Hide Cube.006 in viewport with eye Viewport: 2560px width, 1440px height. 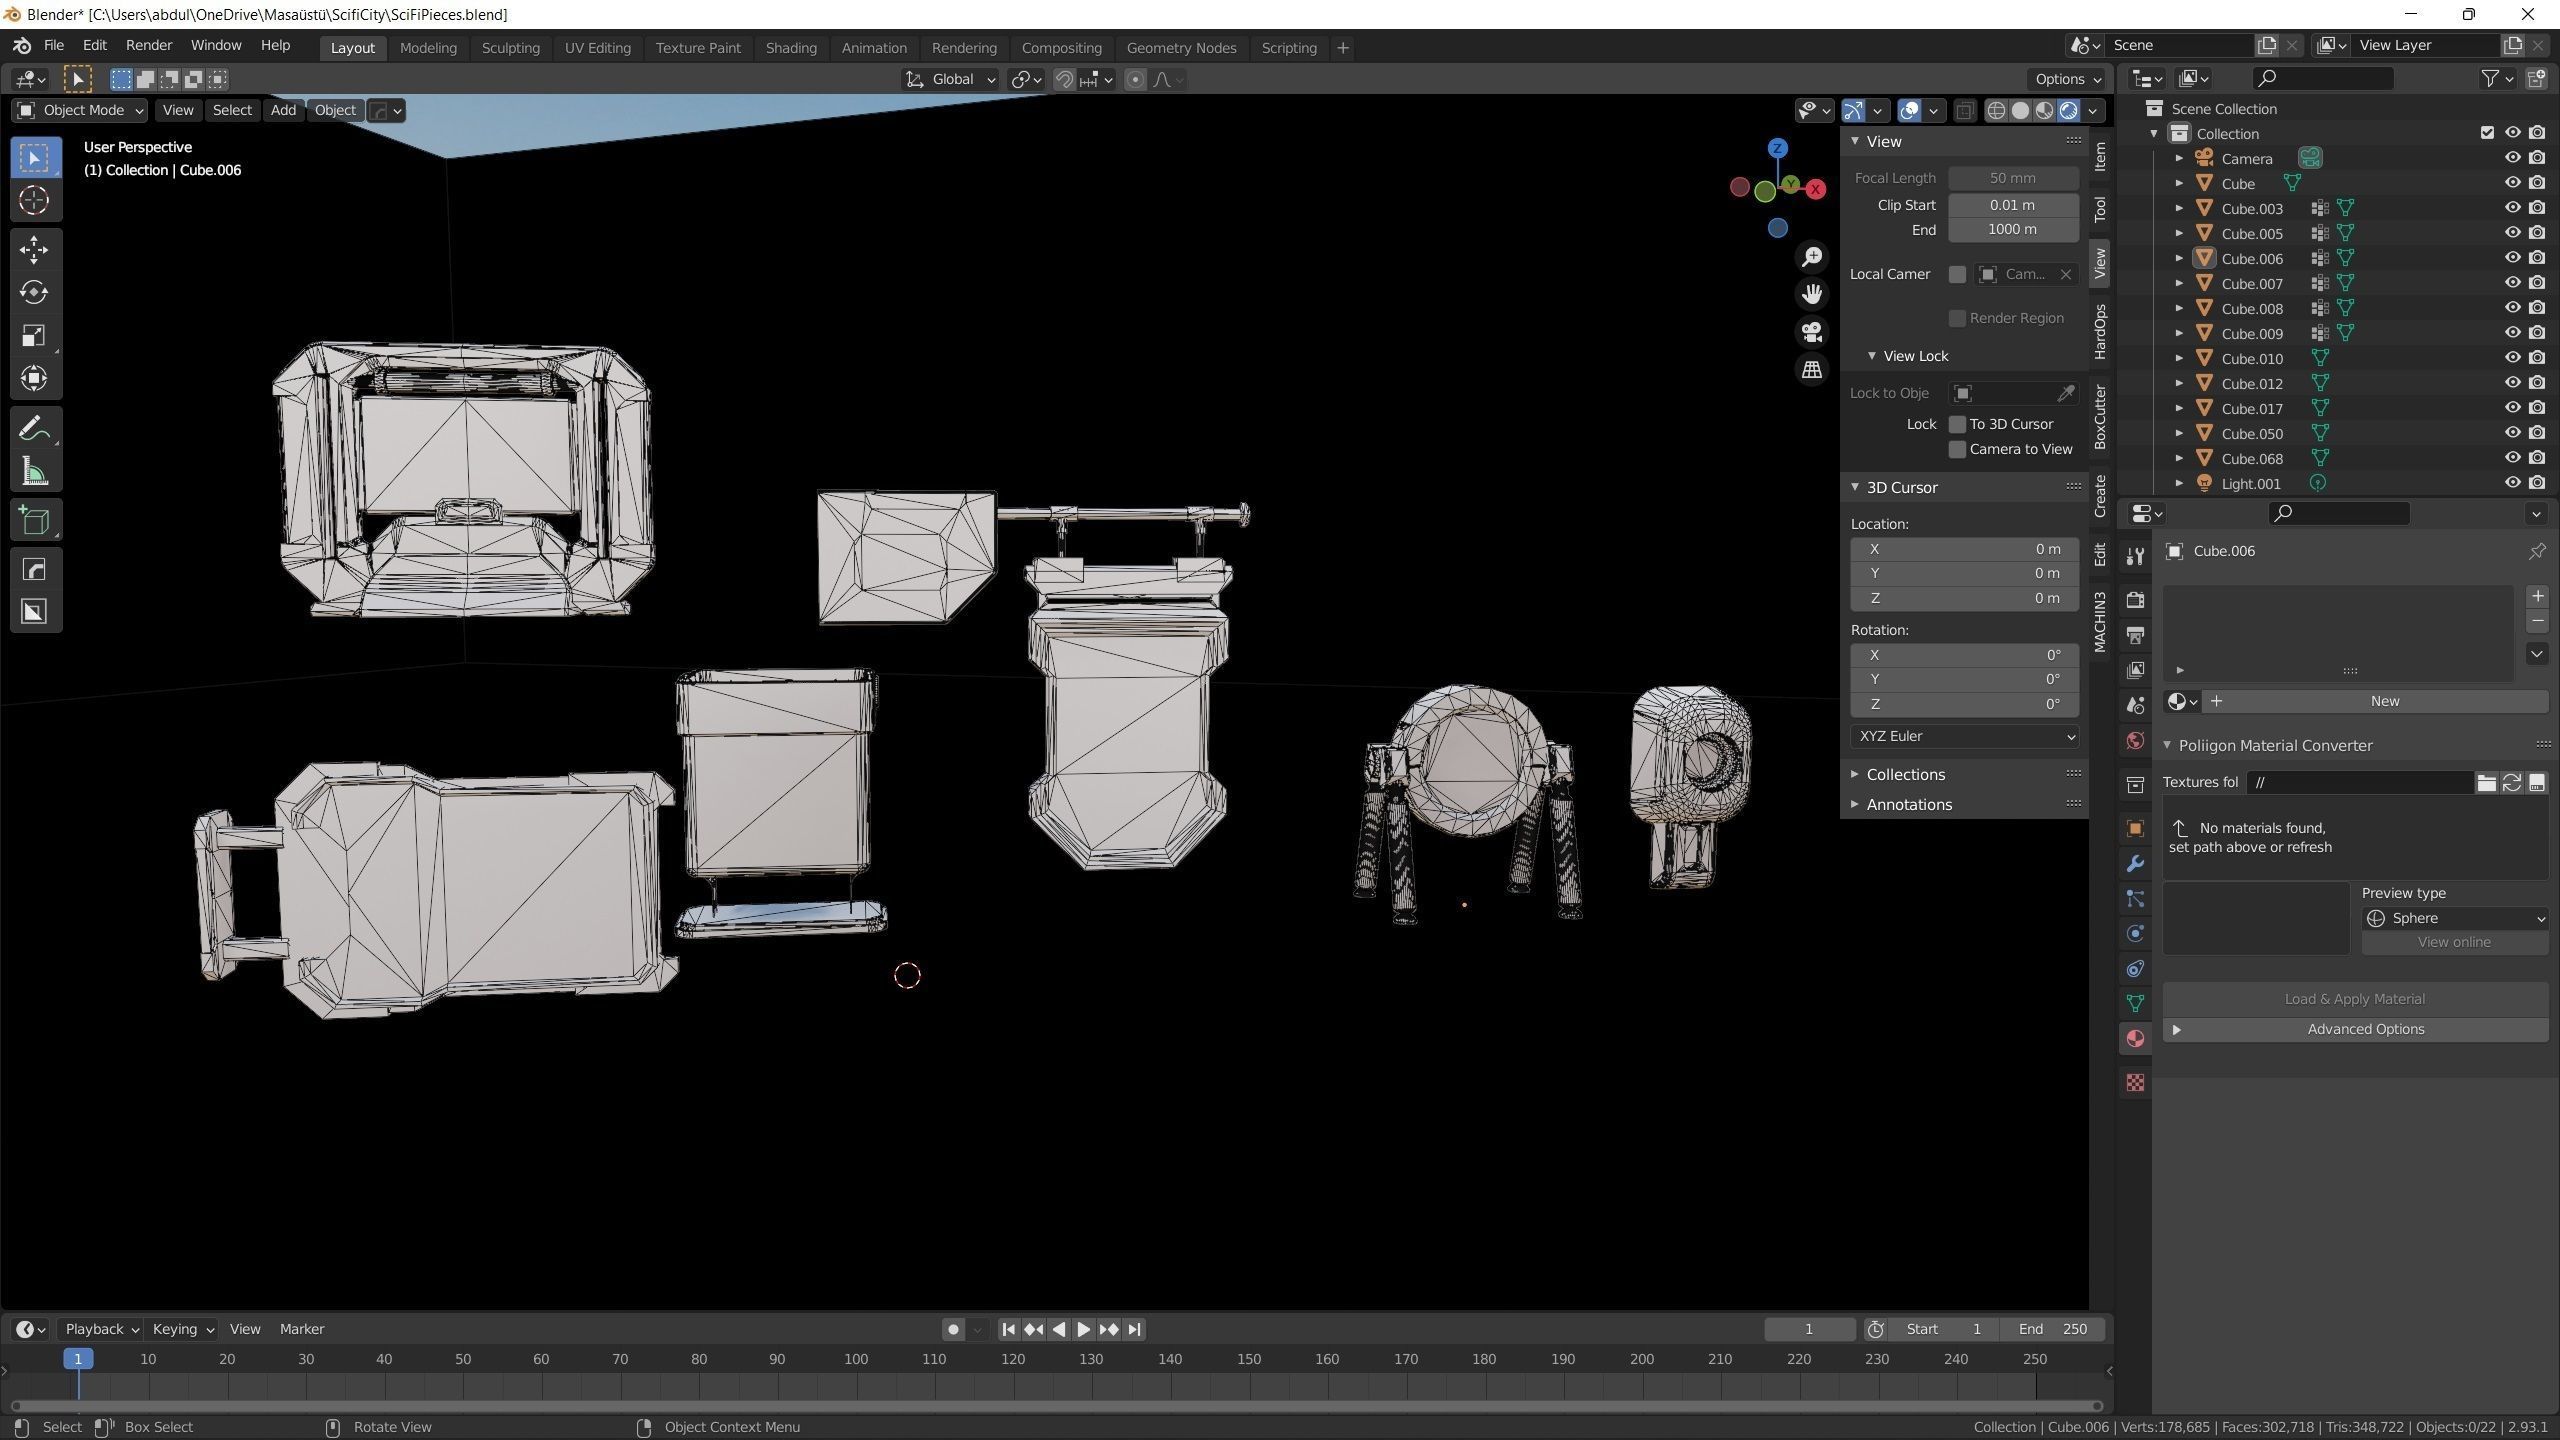coord(2512,258)
